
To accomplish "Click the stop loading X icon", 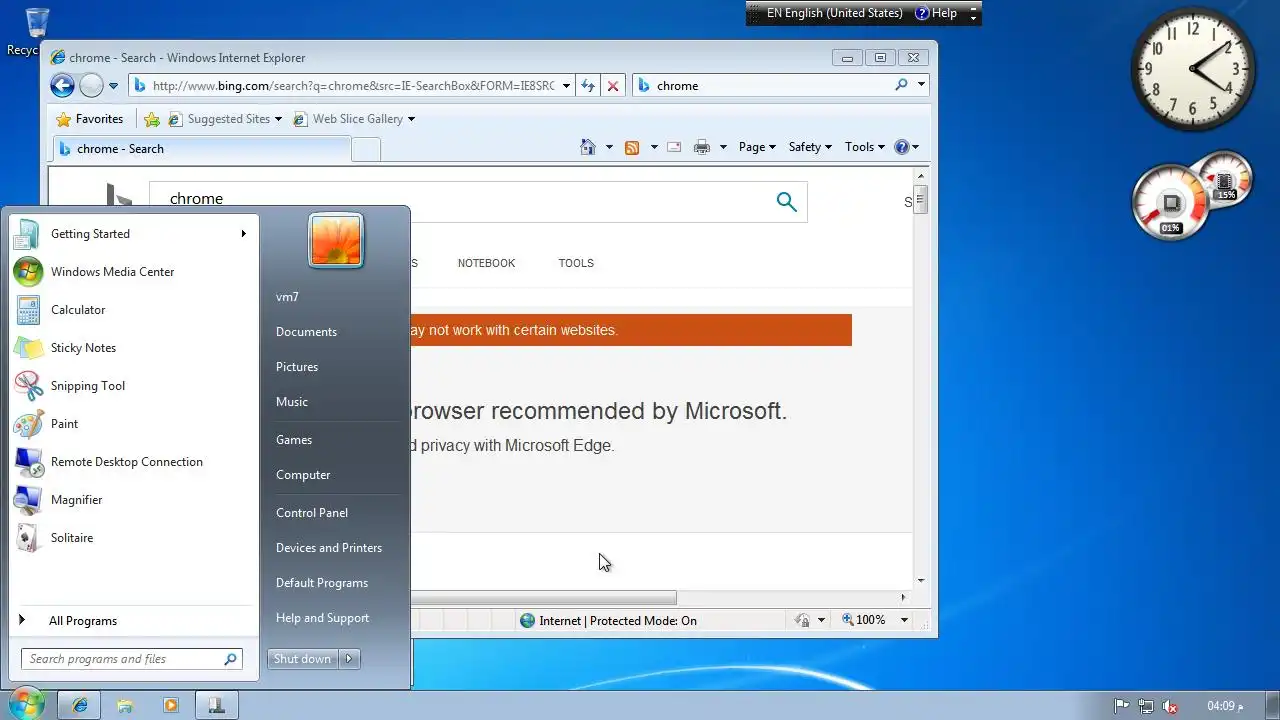I will point(613,86).
